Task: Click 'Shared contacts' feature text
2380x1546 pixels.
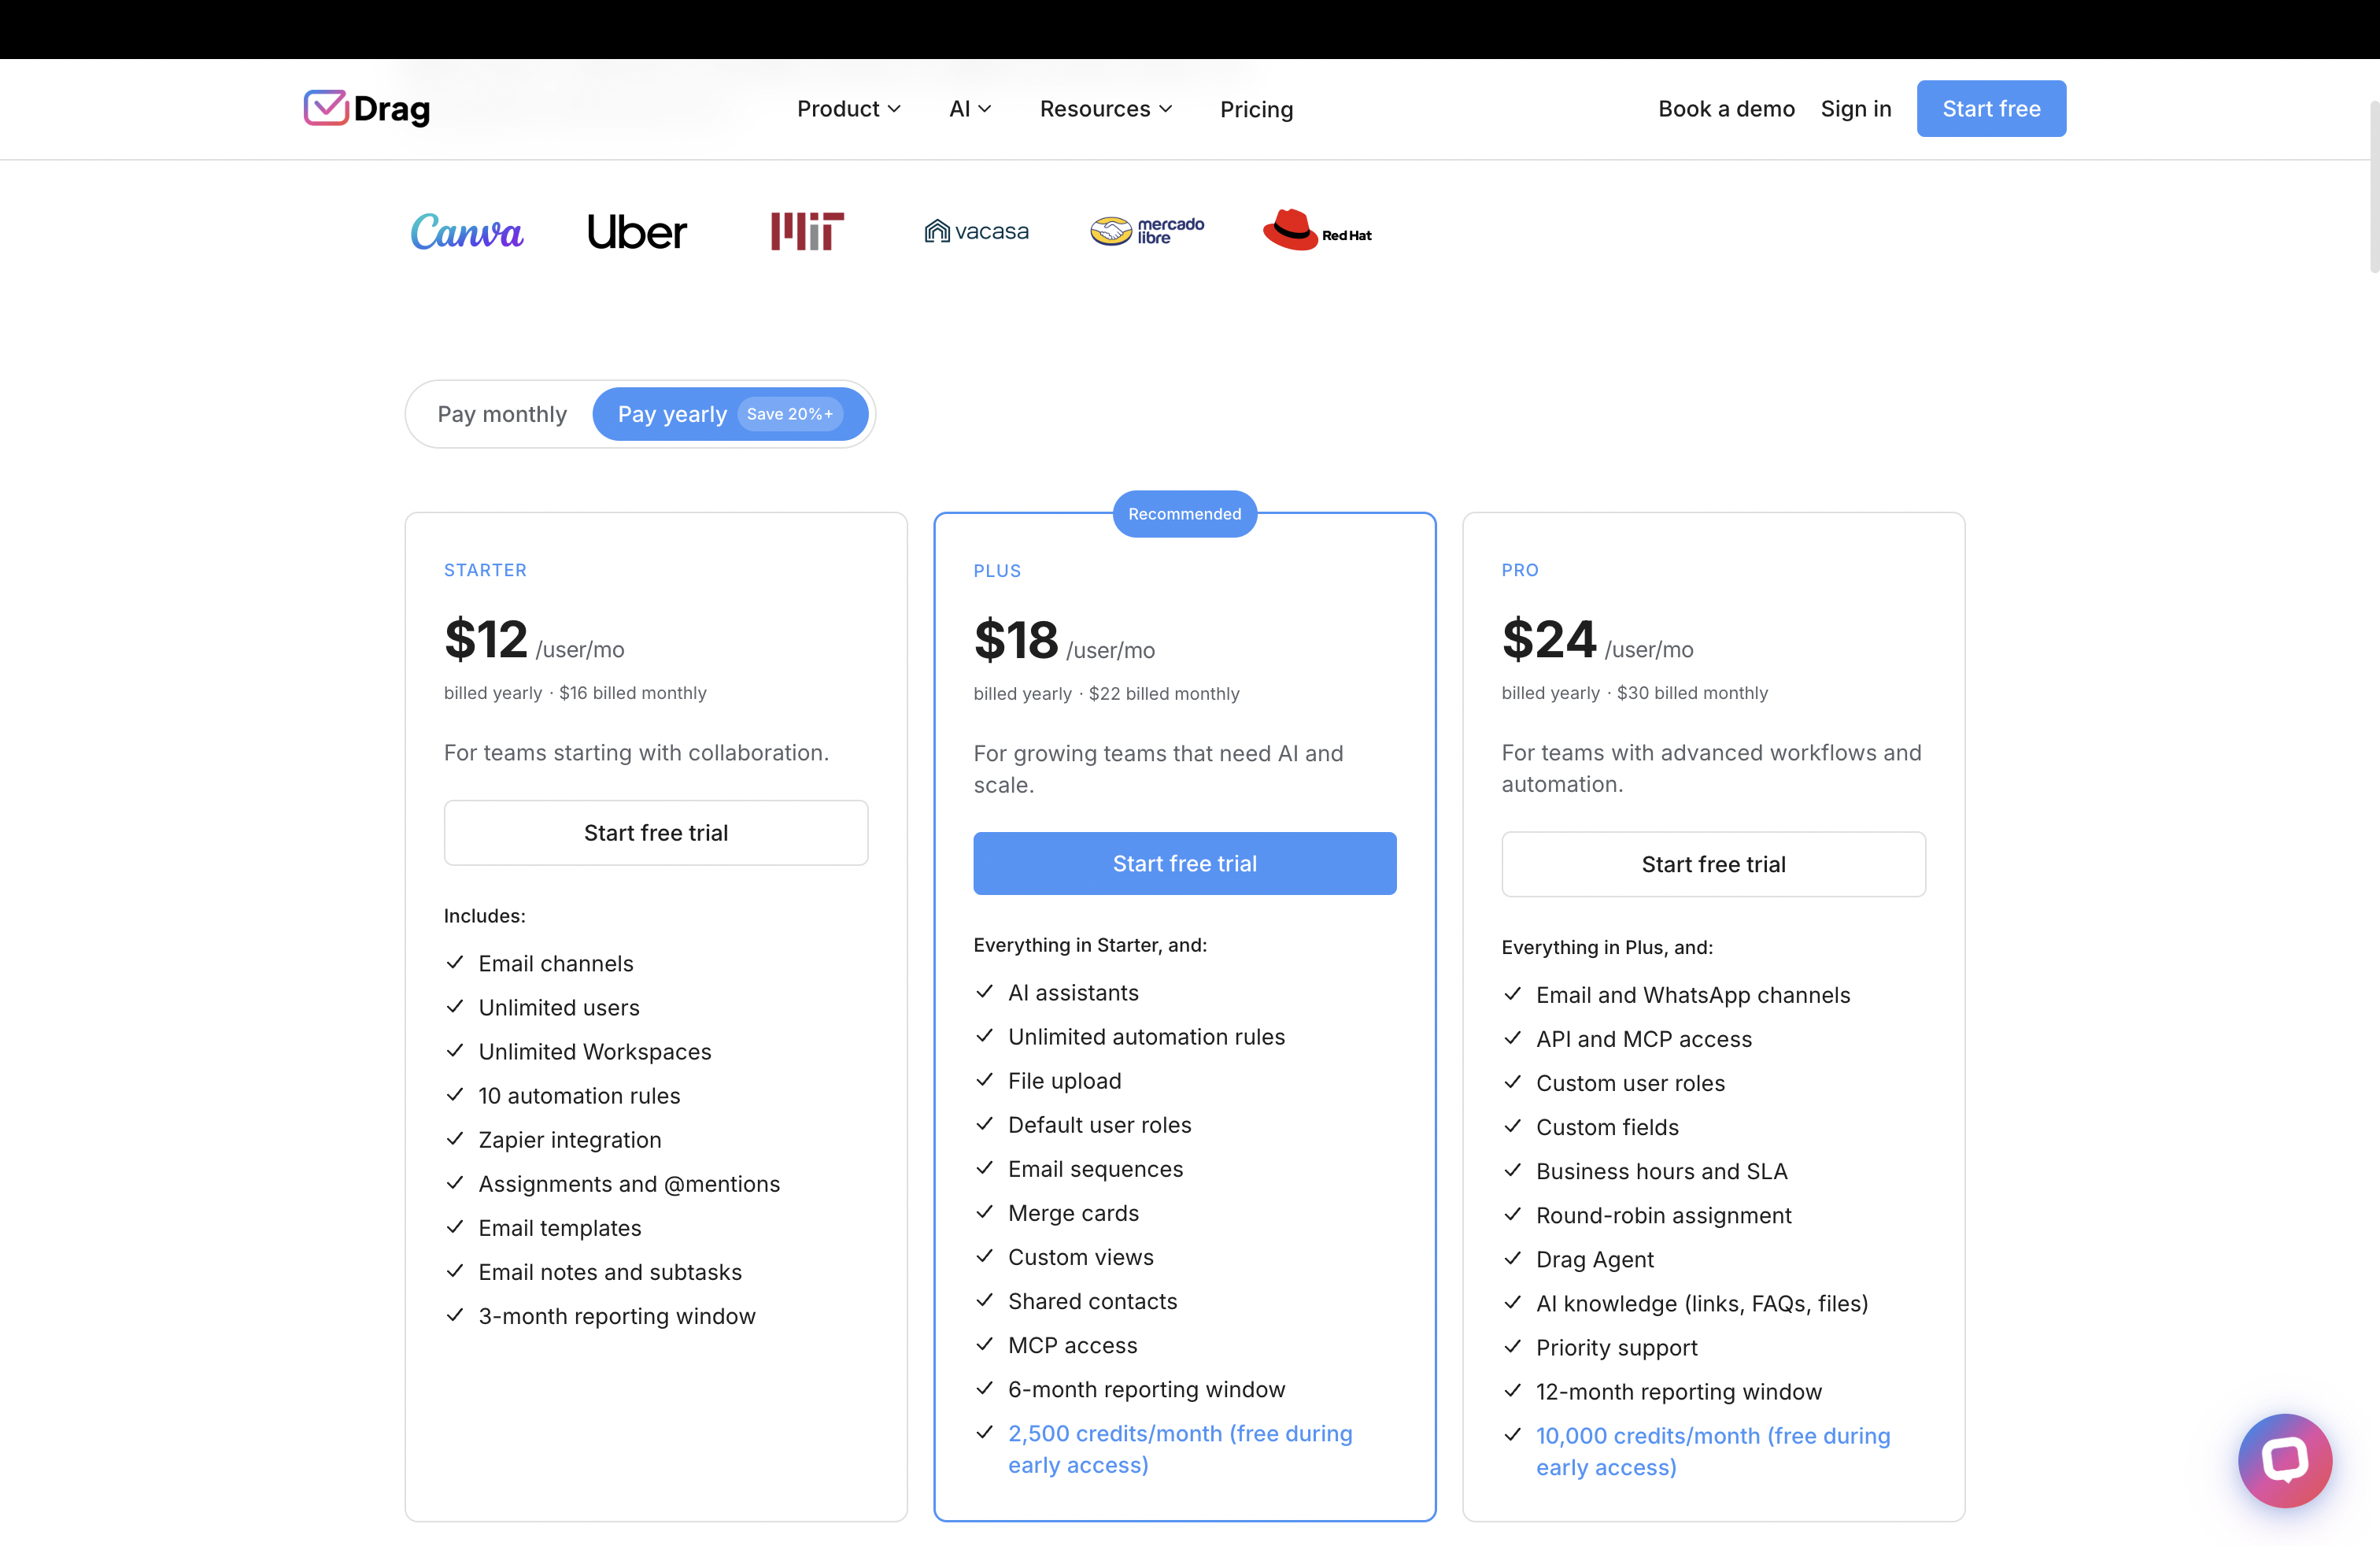Action: [1092, 1301]
